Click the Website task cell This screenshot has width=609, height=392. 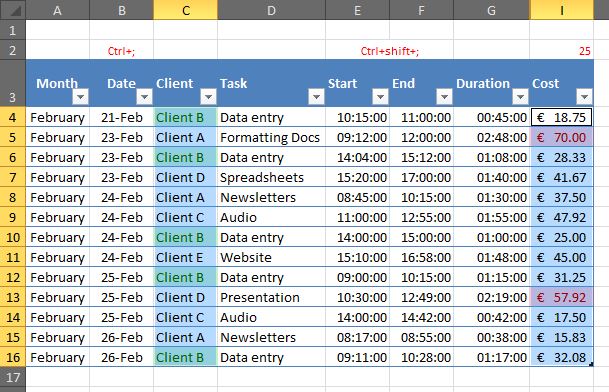271,258
